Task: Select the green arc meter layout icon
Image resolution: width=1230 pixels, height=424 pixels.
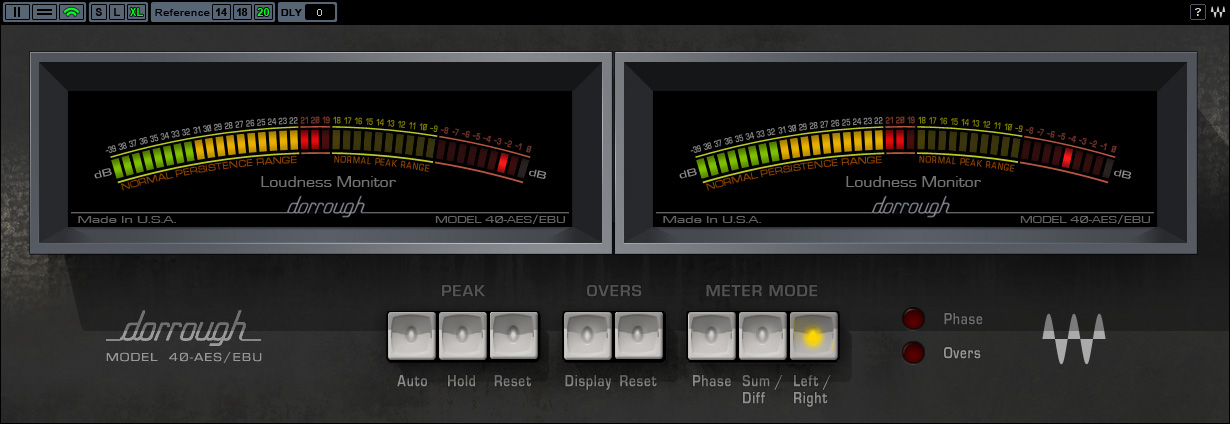Action: (x=70, y=12)
